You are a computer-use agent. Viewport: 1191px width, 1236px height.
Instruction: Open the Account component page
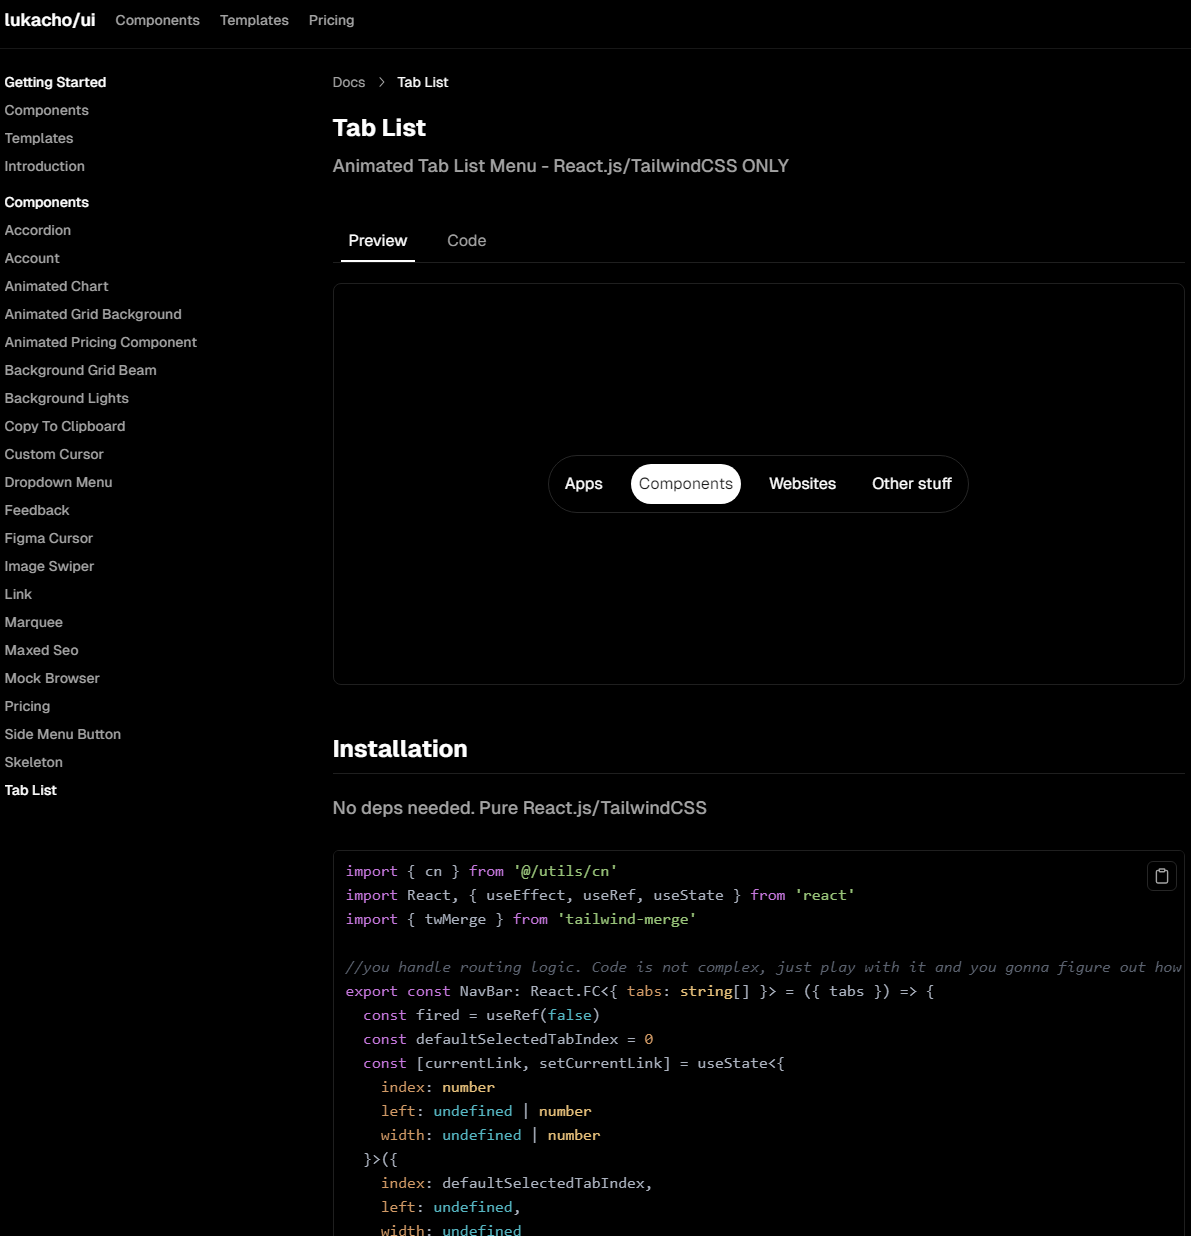32,258
